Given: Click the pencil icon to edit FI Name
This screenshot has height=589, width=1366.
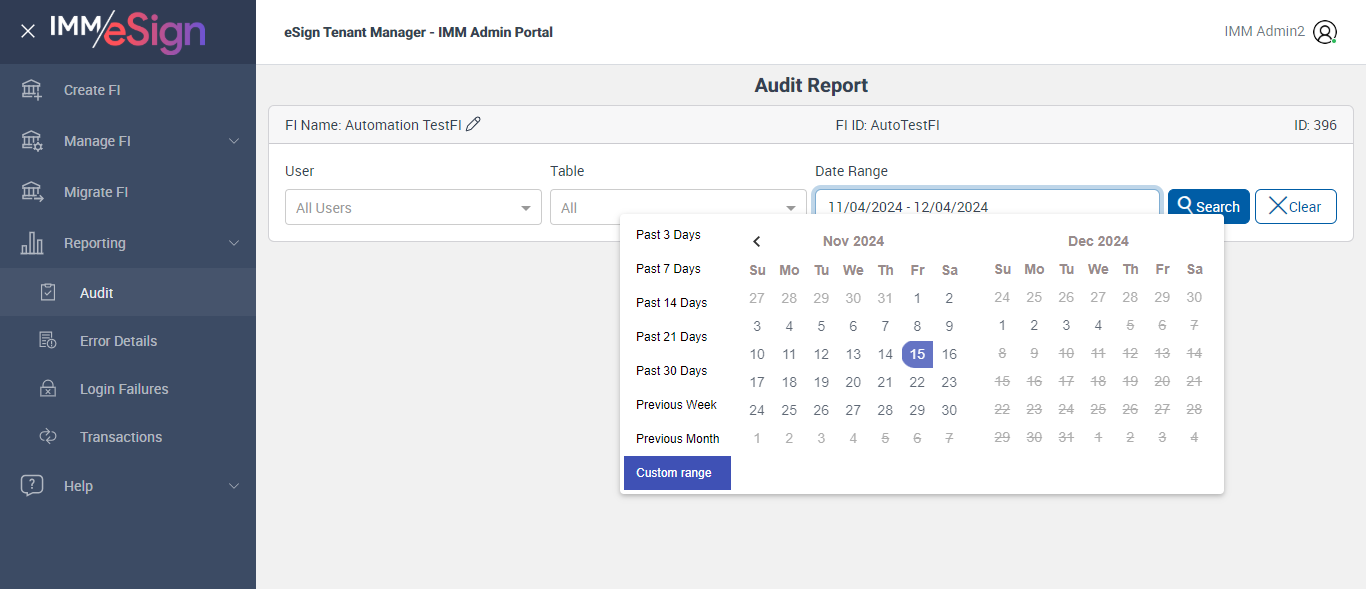Looking at the screenshot, I should click(474, 124).
